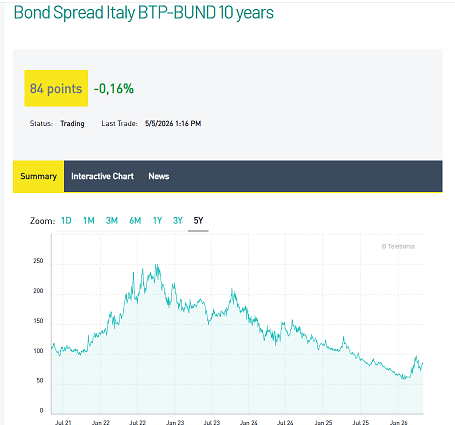Set chart zoom to 1Y
Viewport: 455px width, 425px height.
coord(157,221)
